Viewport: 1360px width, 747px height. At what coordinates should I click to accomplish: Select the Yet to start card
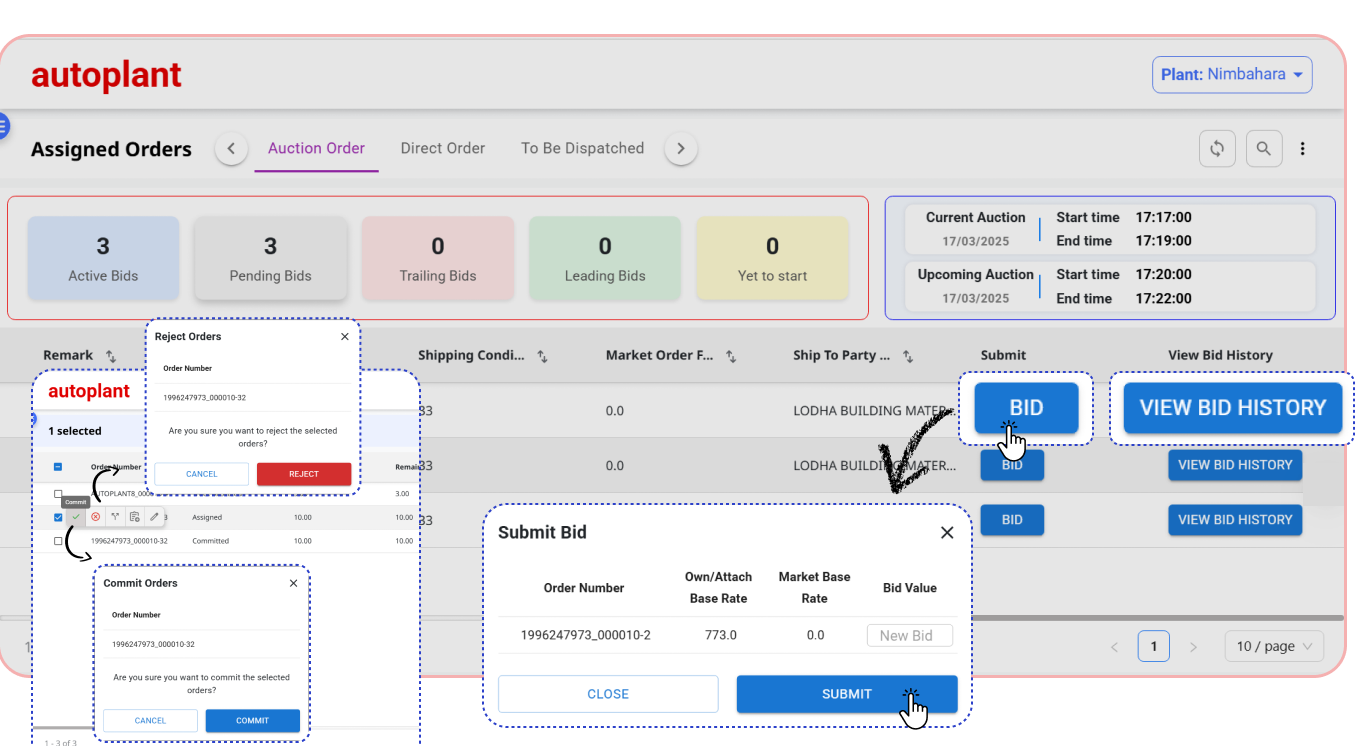tap(772, 258)
